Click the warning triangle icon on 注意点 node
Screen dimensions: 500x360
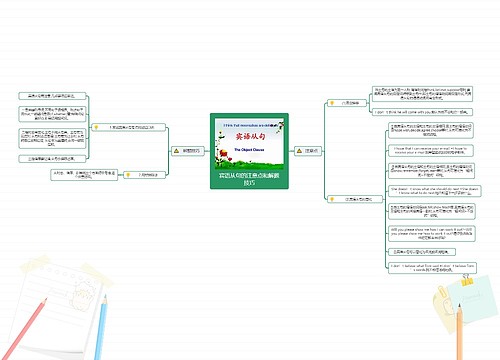coord(299,151)
